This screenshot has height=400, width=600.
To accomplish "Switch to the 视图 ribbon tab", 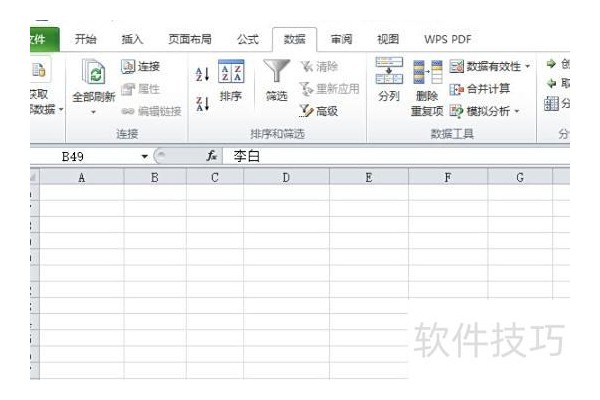I will click(388, 39).
